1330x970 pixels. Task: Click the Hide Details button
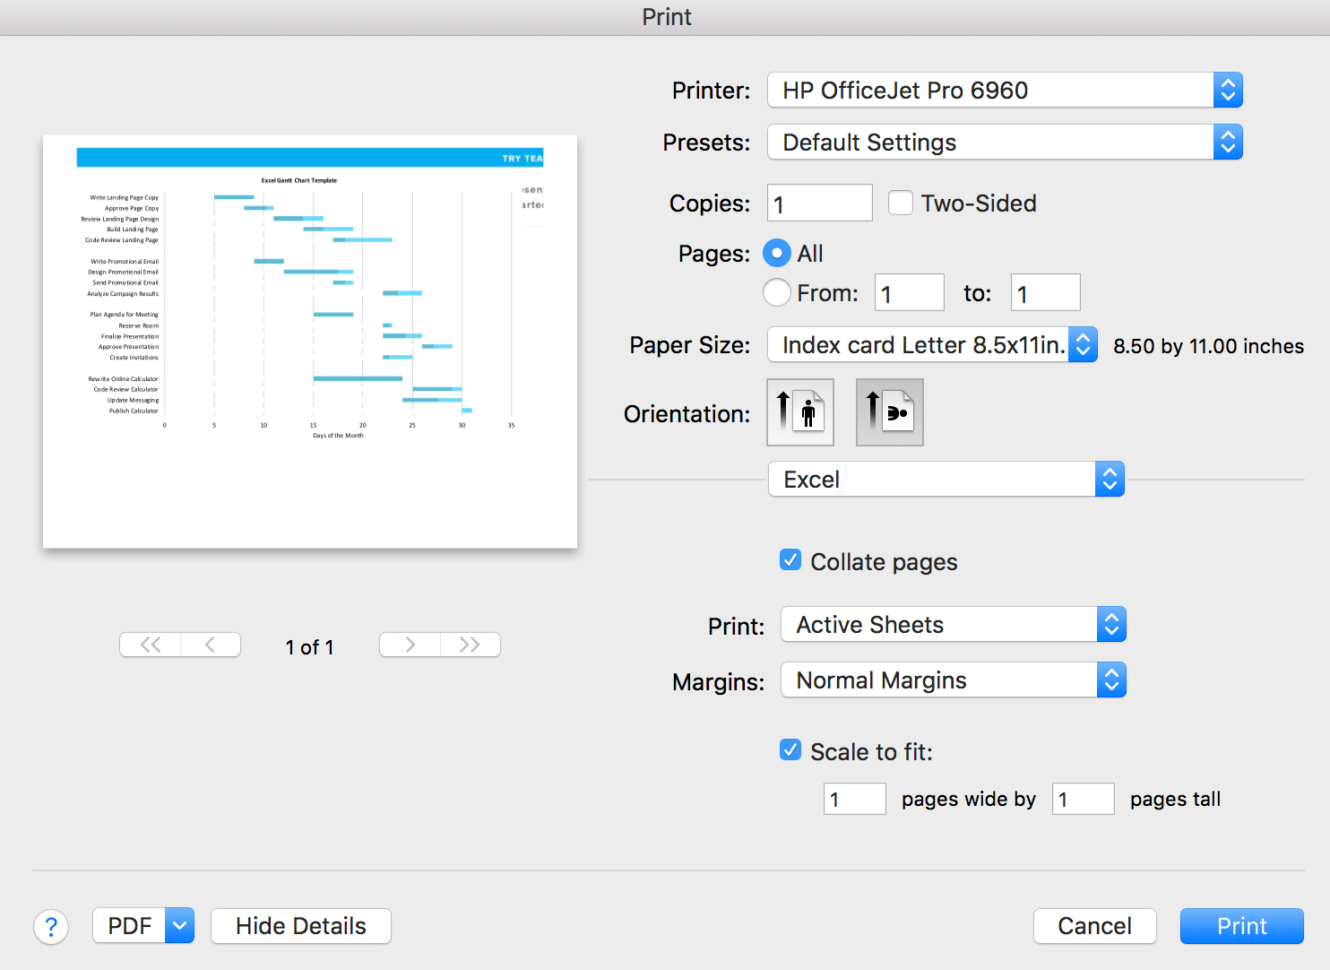coord(300,926)
